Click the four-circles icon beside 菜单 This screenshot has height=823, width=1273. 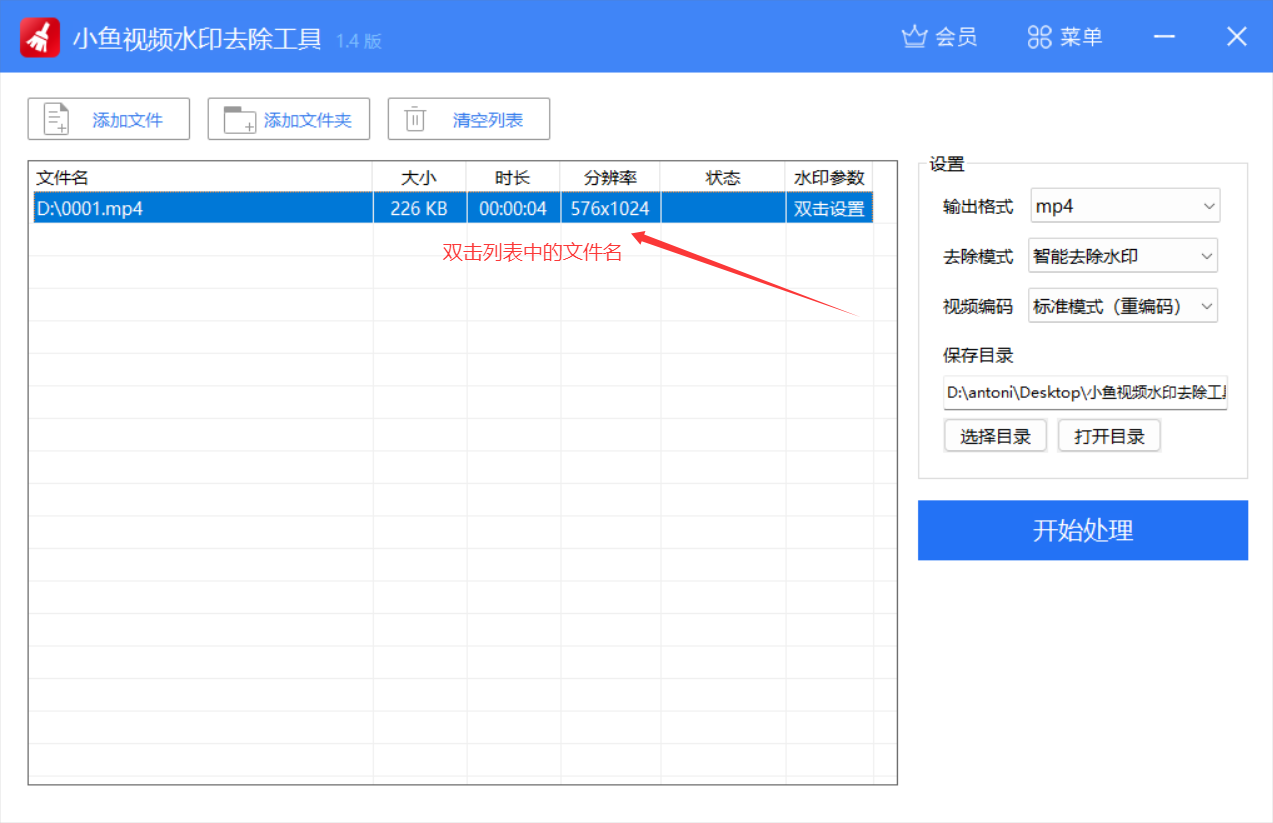[x=1040, y=37]
